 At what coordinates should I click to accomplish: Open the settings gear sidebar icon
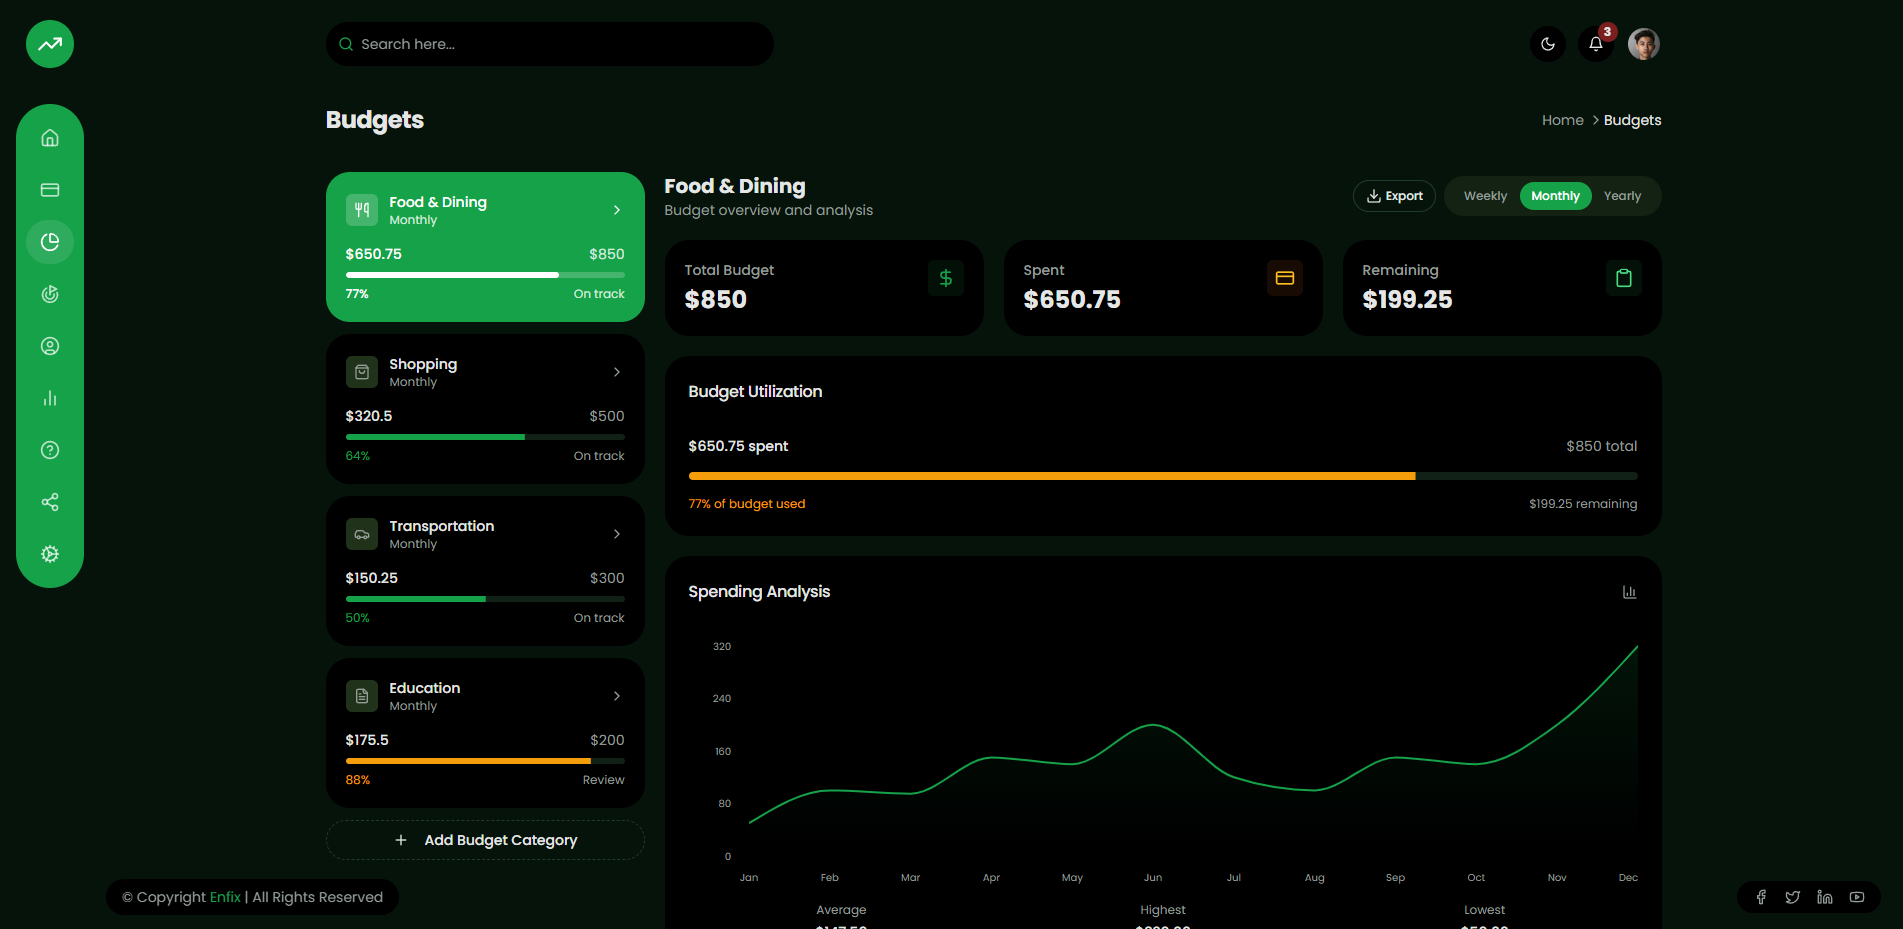click(x=50, y=554)
